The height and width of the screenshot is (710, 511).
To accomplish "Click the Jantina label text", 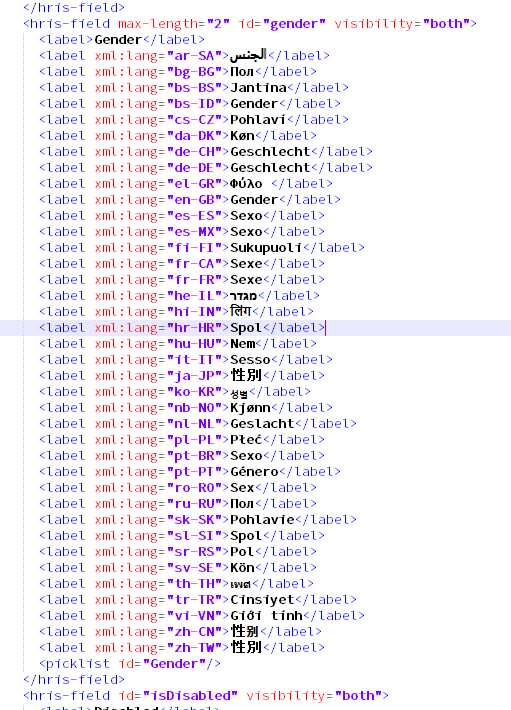I will click(x=258, y=88).
